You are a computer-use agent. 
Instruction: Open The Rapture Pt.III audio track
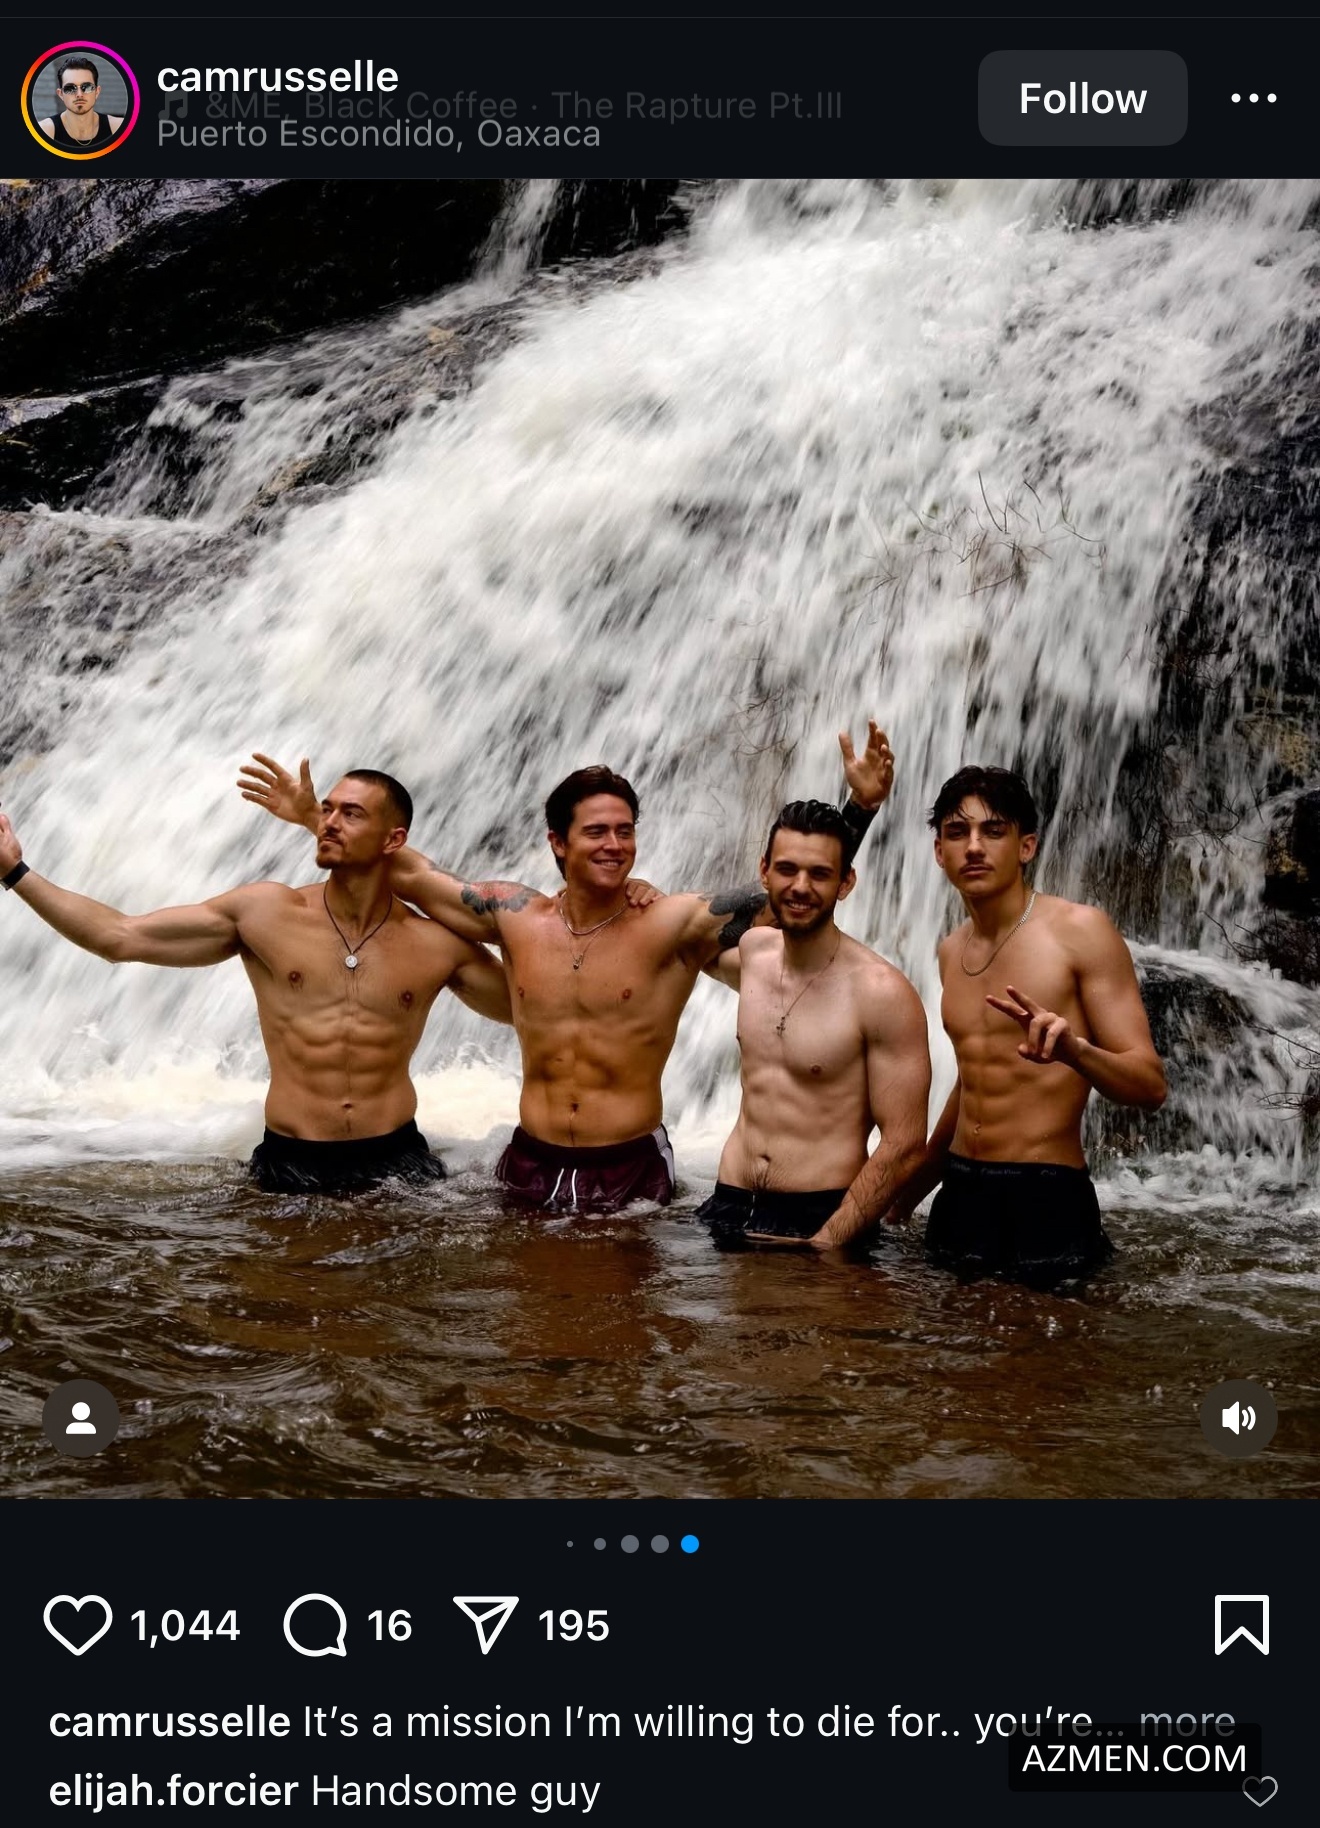coord(696,105)
